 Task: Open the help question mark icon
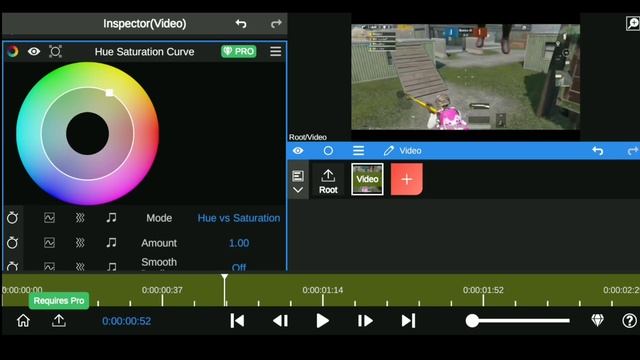(x=629, y=320)
